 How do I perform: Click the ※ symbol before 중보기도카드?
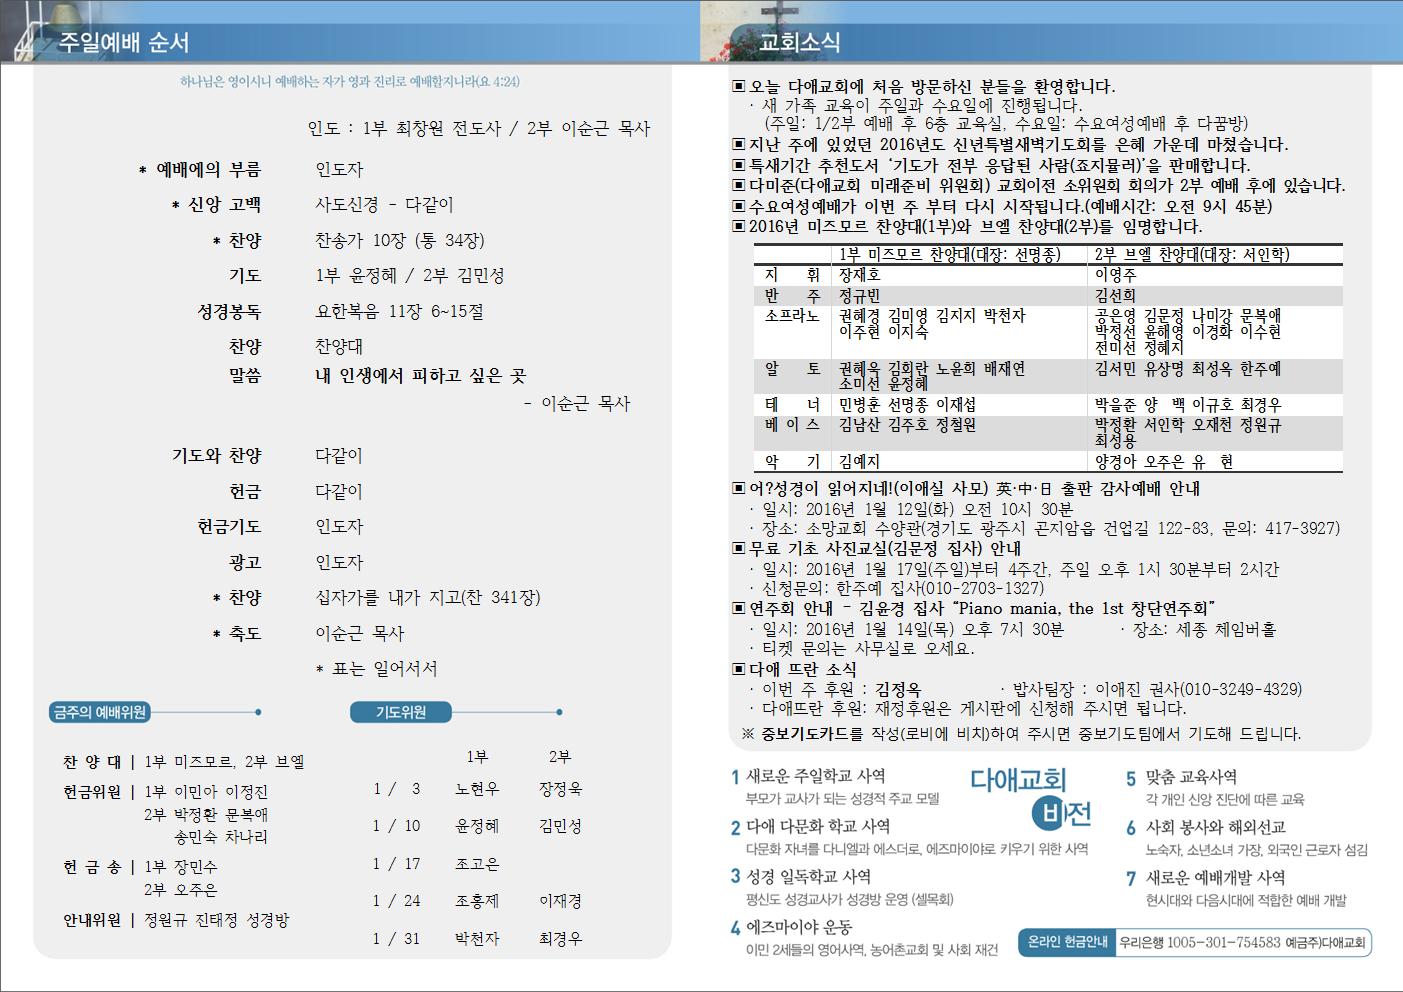pos(748,734)
